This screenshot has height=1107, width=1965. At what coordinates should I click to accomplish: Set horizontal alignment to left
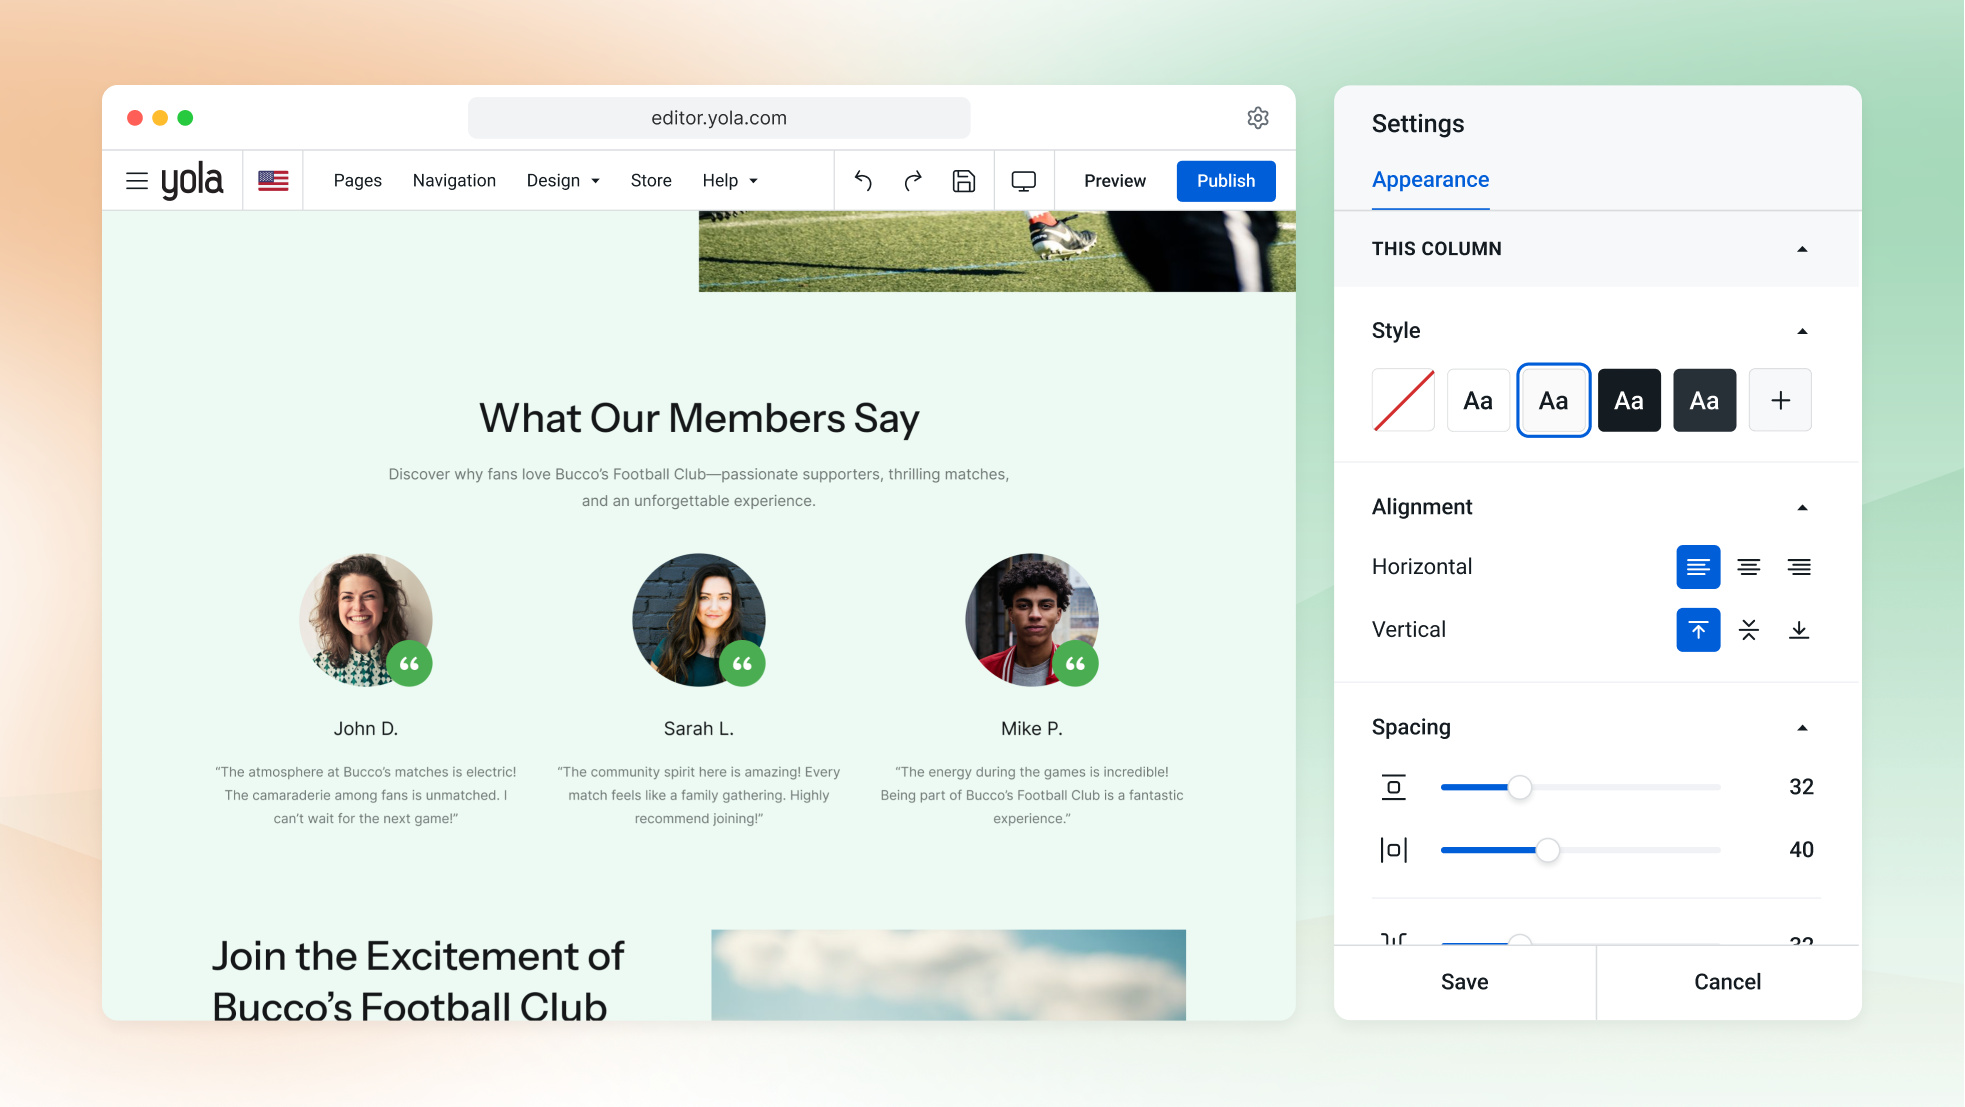(x=1698, y=567)
